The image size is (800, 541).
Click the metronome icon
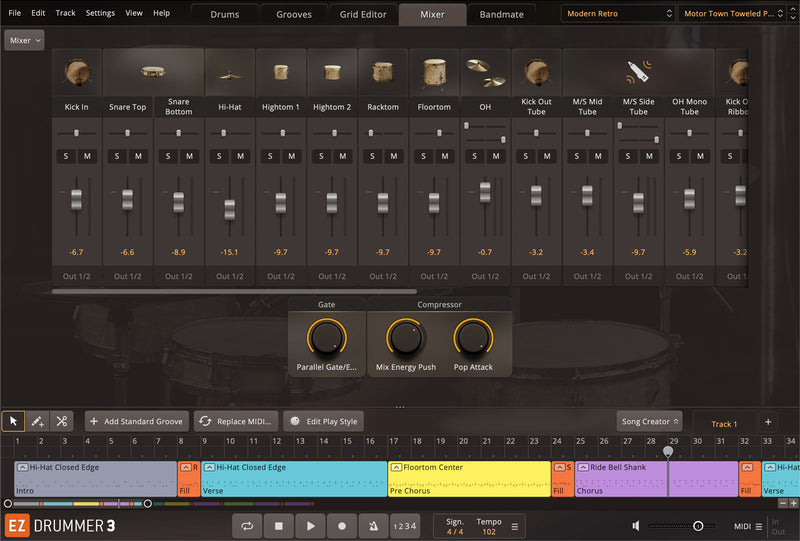pyautogui.click(x=373, y=525)
